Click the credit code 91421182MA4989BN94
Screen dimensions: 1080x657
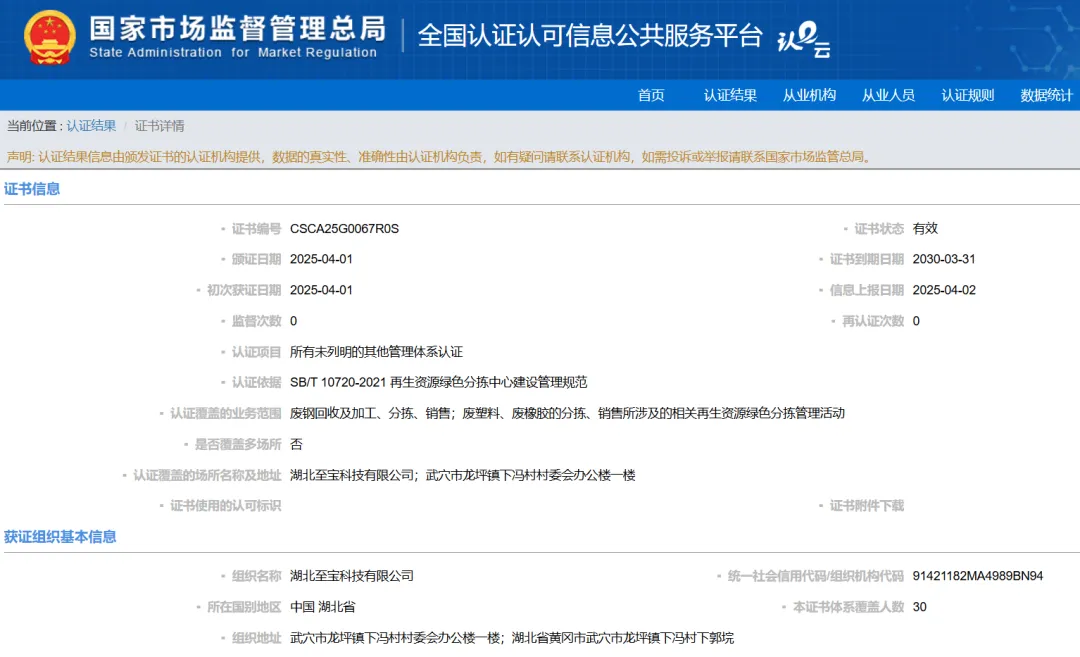(x=977, y=576)
